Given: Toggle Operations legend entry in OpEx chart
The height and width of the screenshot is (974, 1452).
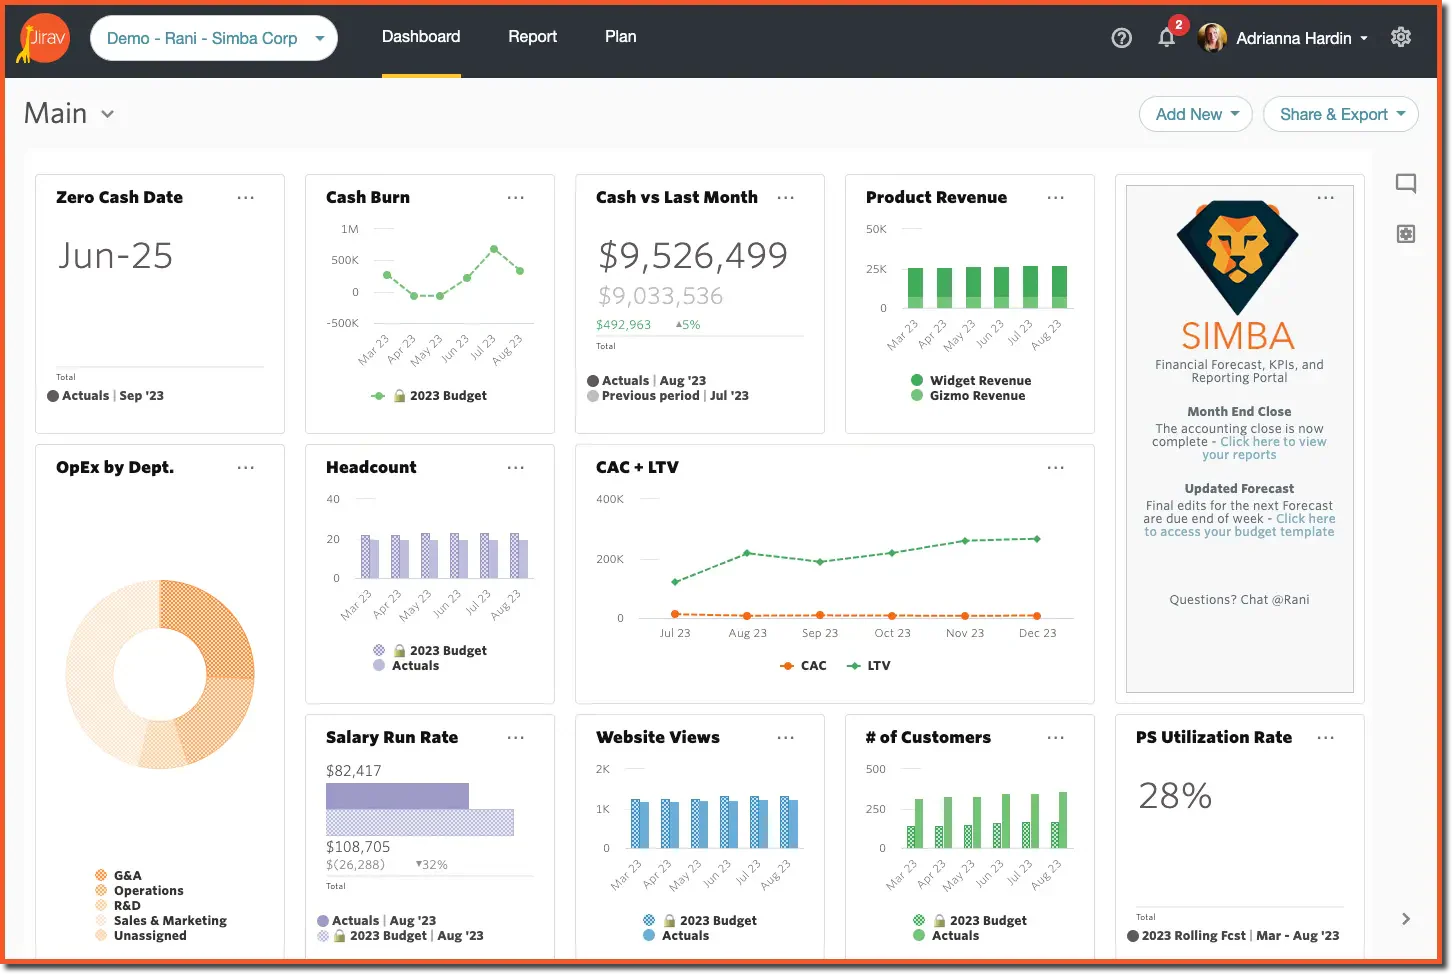Looking at the screenshot, I should 139,891.
